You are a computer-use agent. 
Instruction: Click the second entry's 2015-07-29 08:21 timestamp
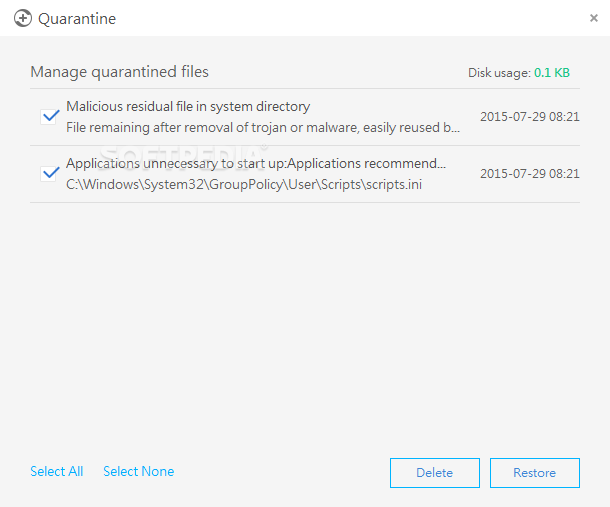[x=530, y=174]
